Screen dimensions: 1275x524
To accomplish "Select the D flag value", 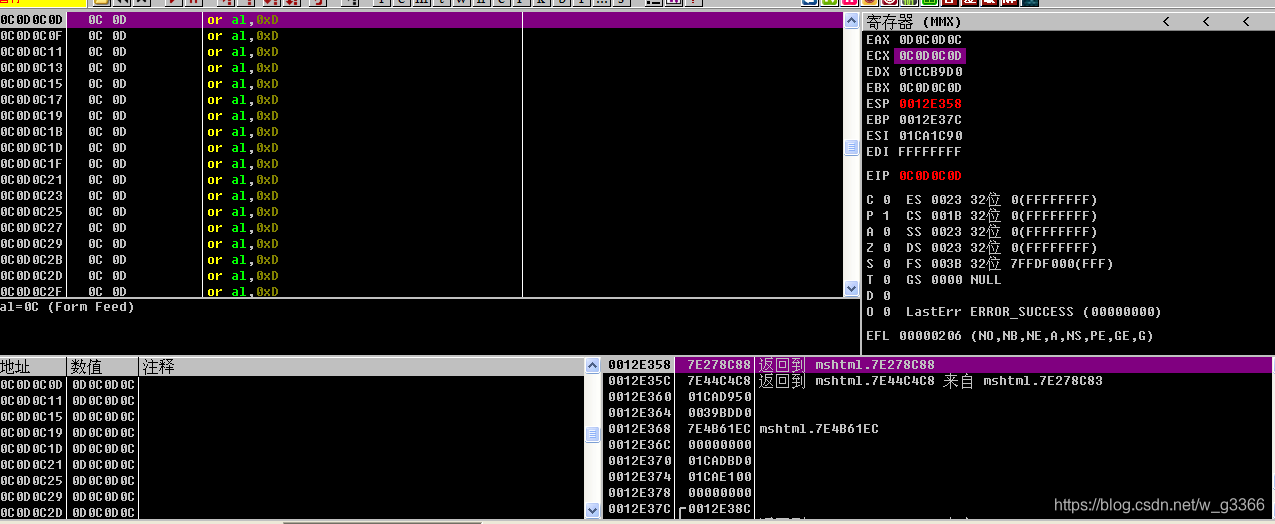I will [x=887, y=296].
